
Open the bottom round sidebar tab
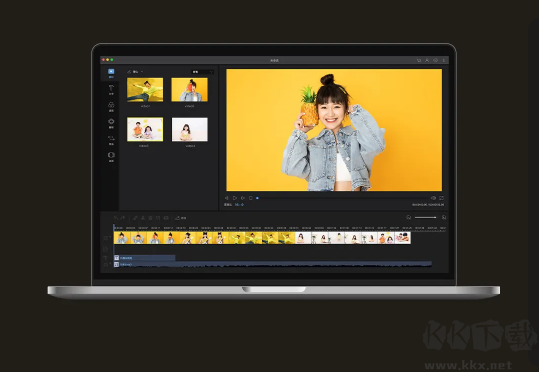point(111,156)
